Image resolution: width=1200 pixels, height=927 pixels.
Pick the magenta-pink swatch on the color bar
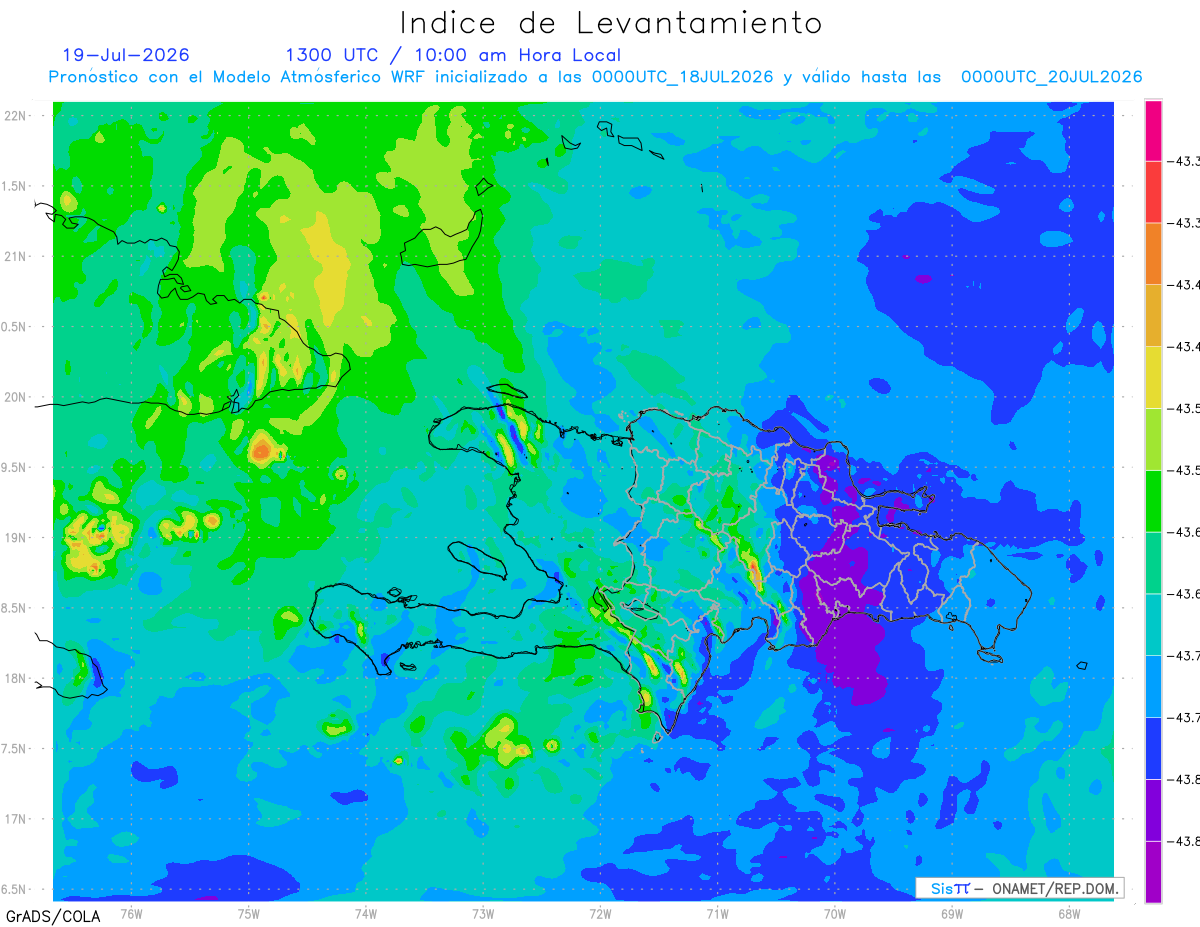click(1153, 131)
